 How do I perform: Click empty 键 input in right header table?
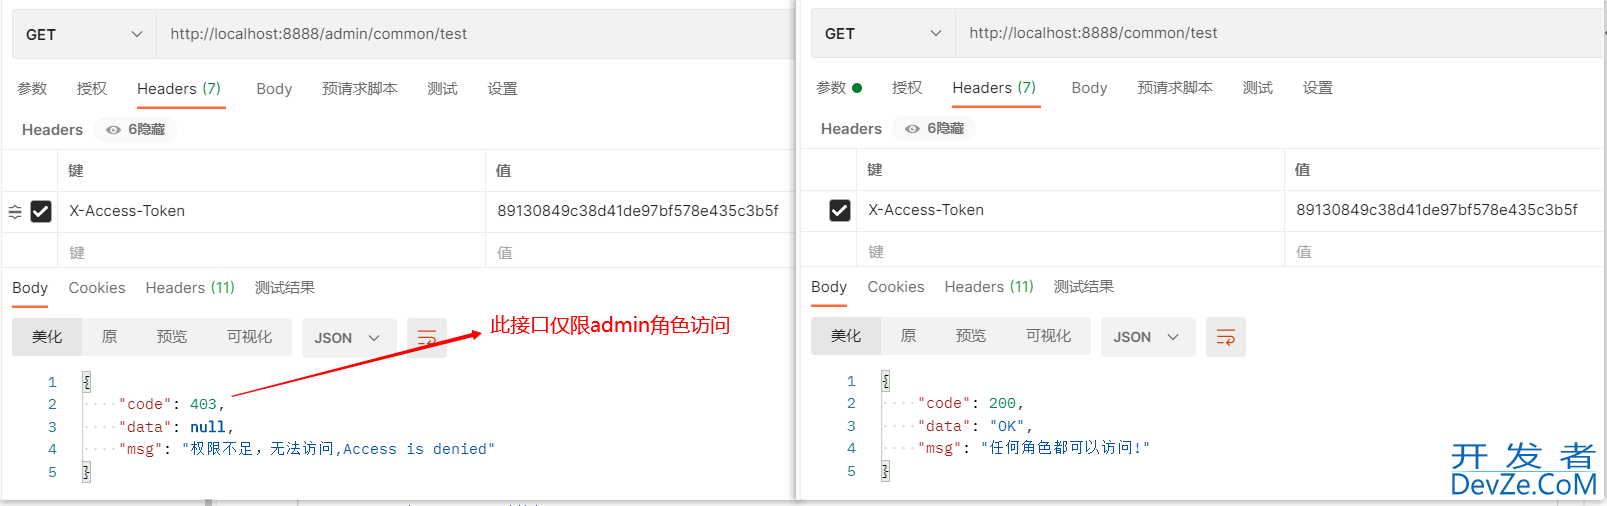(x=1071, y=251)
